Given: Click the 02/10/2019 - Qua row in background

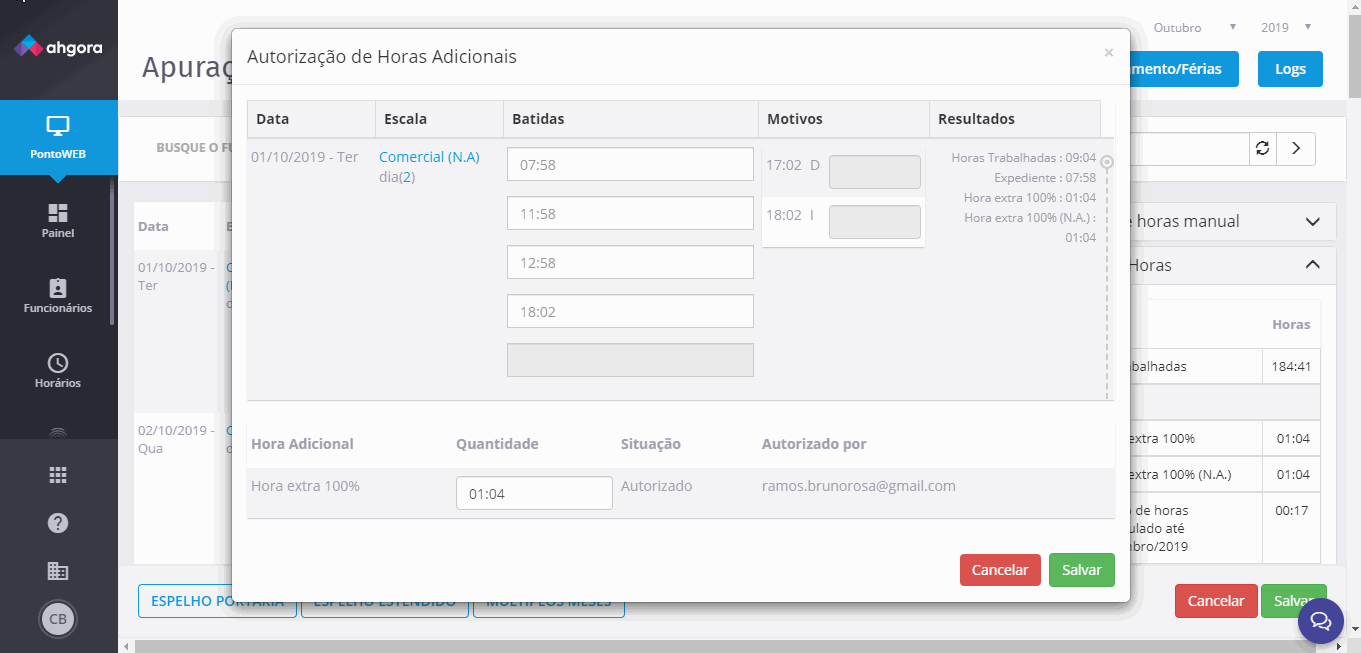Looking at the screenshot, I should point(175,439).
